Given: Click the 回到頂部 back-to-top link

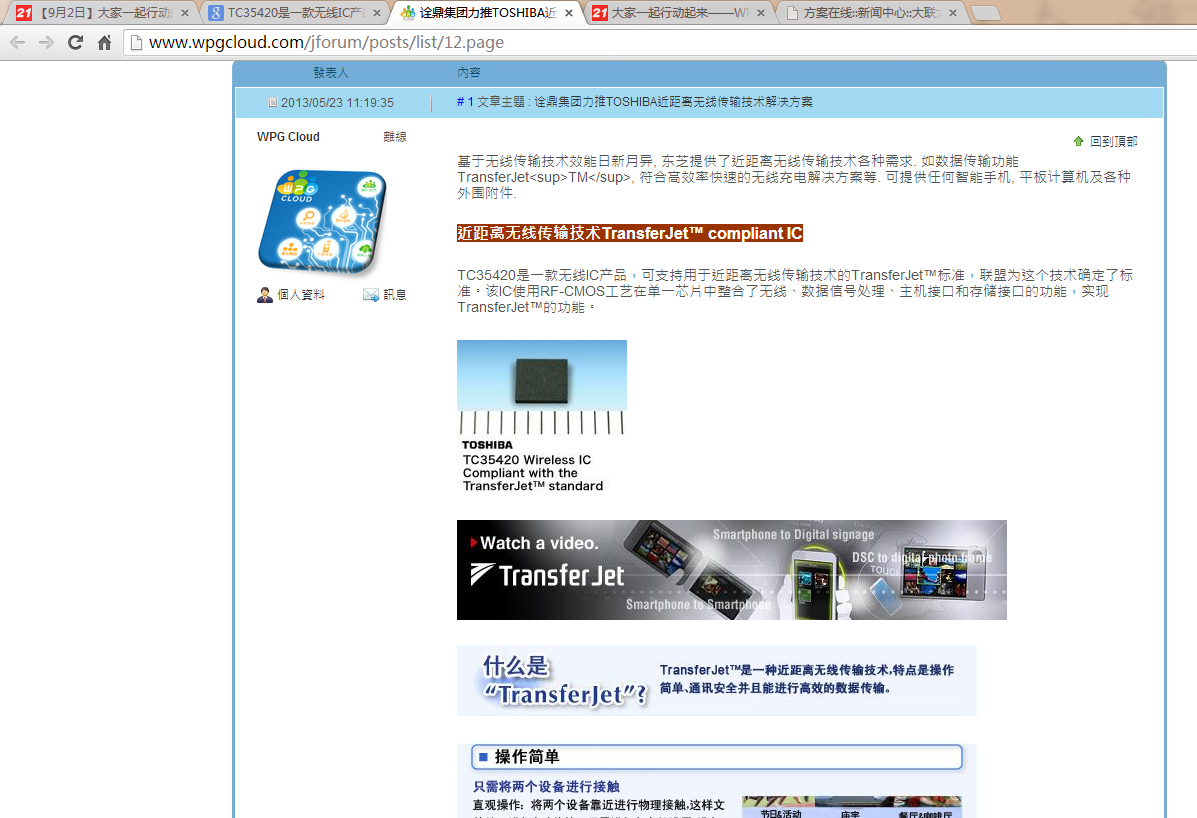Looking at the screenshot, I should coord(1113,141).
